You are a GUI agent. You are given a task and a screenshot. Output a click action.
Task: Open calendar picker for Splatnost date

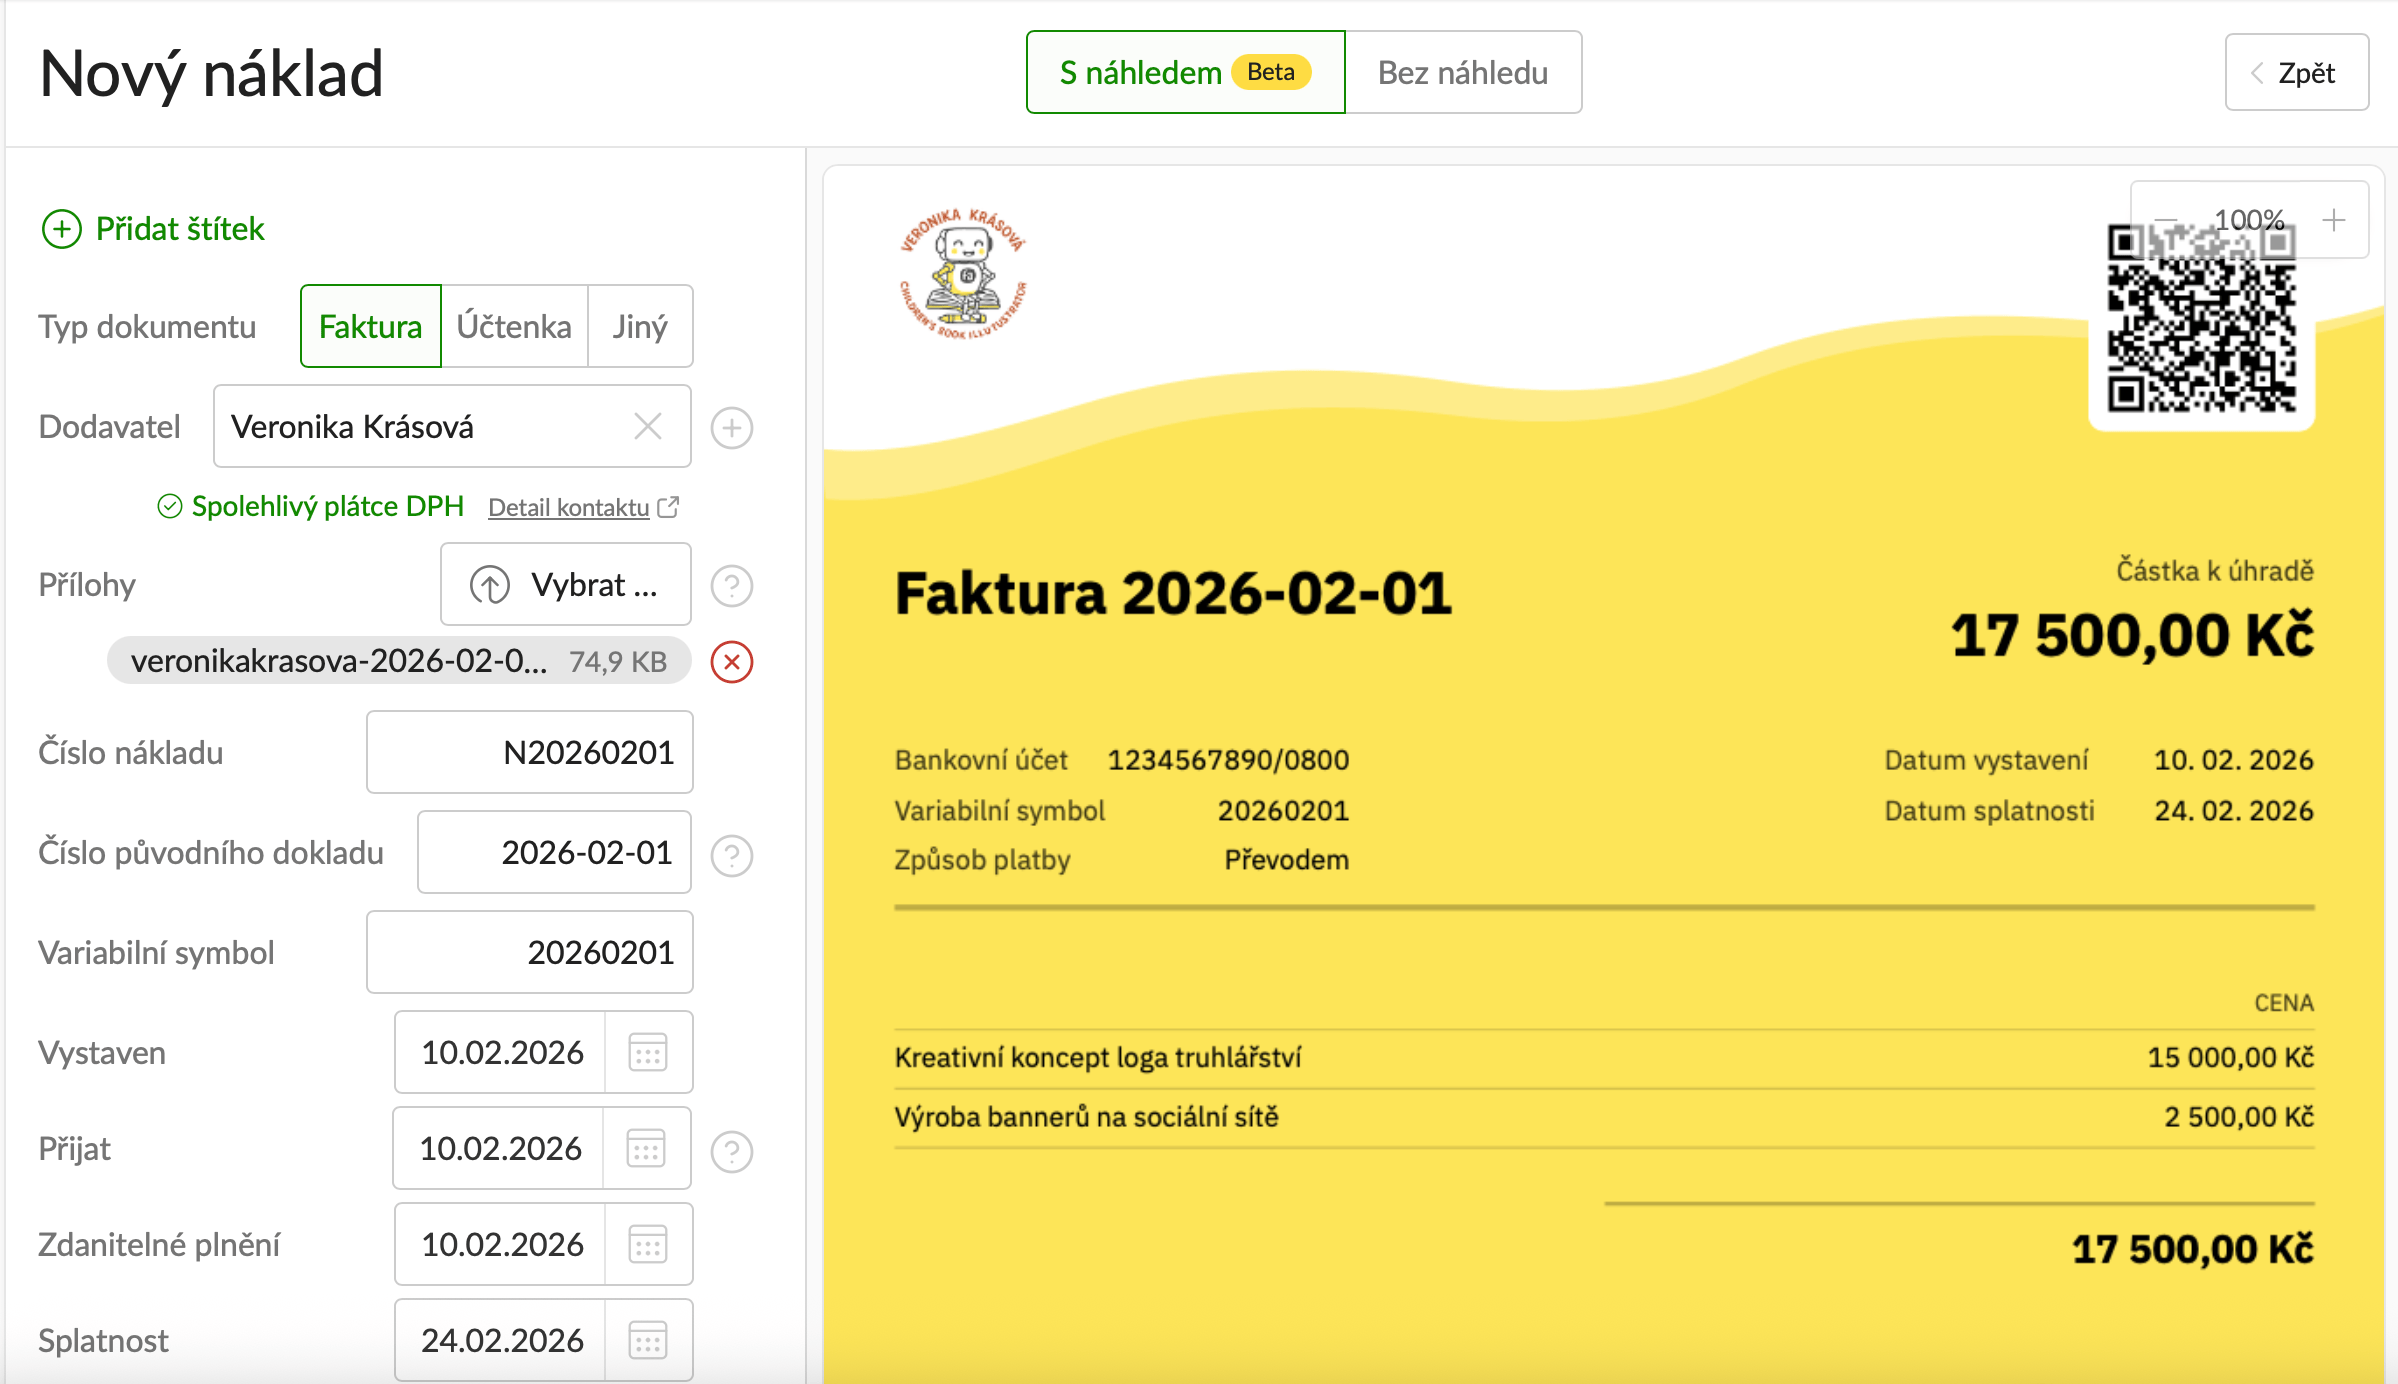coord(648,1341)
